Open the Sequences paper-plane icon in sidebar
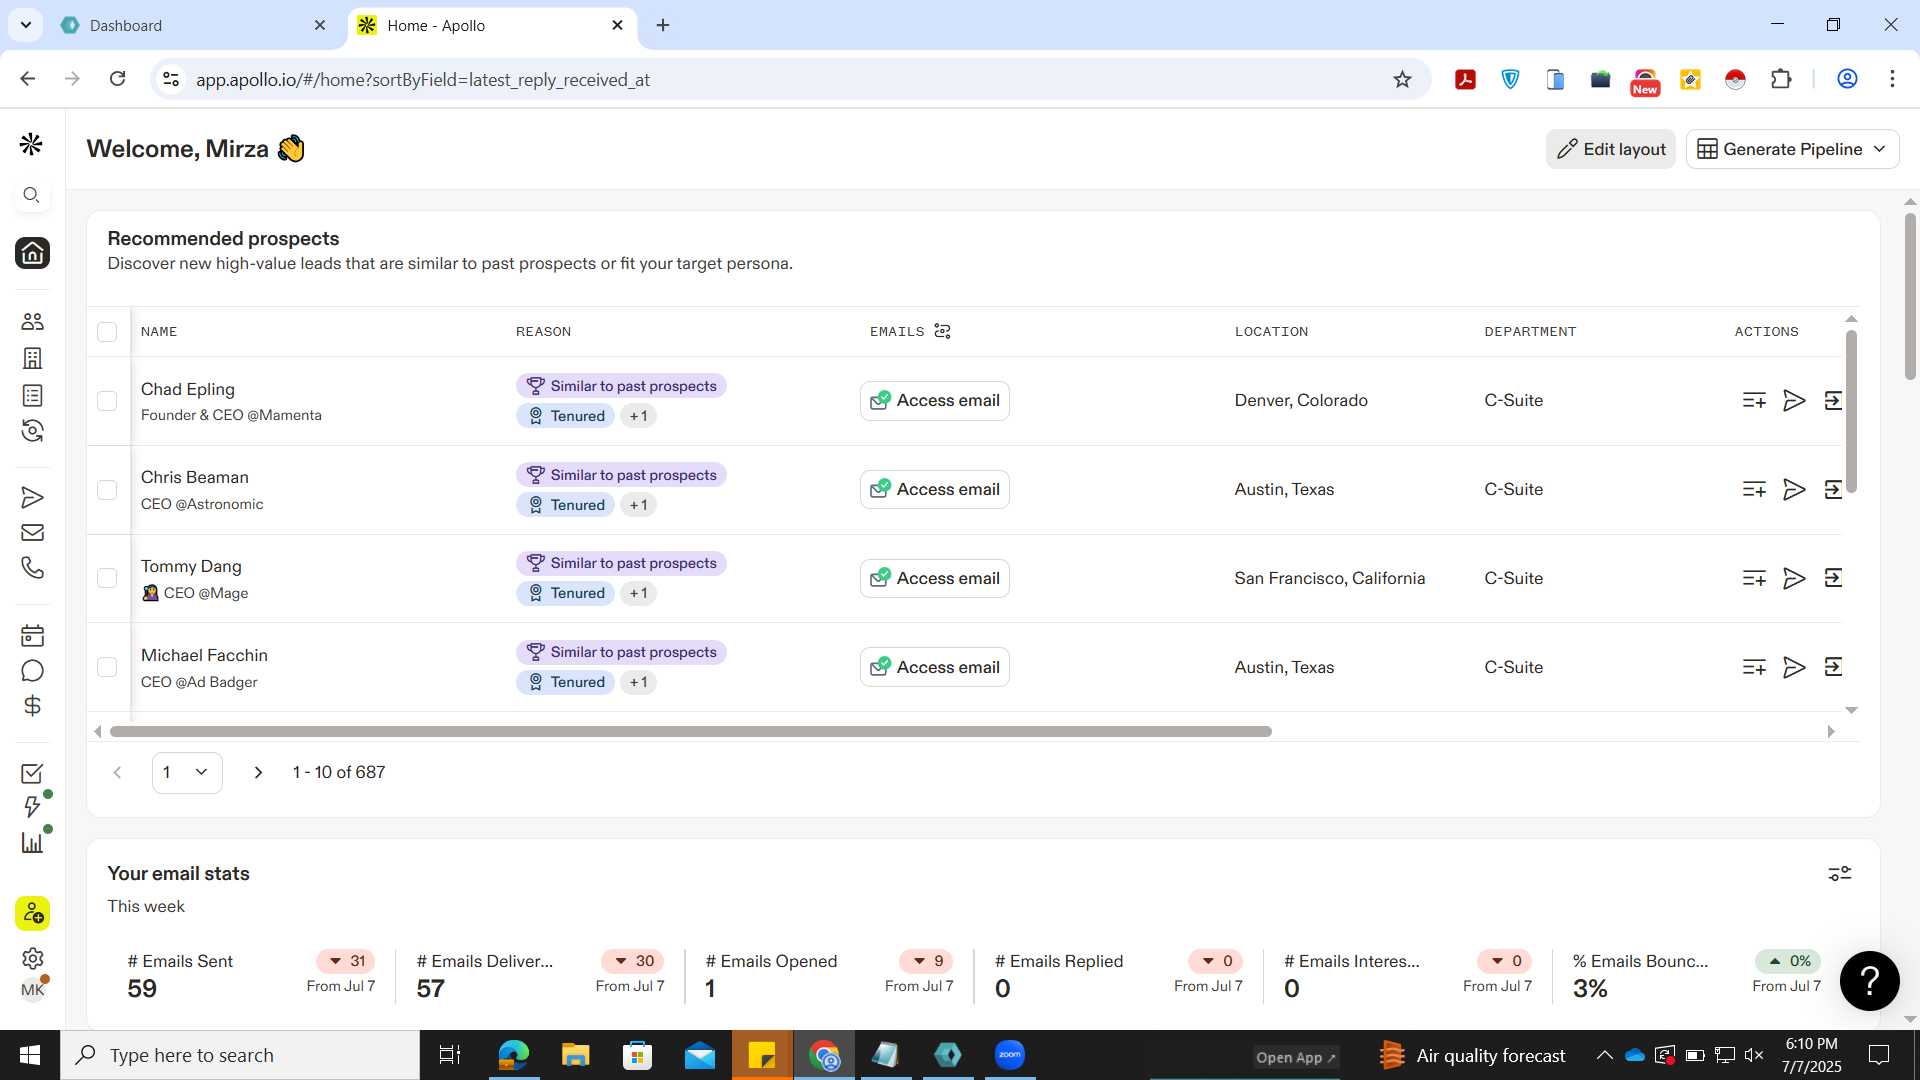This screenshot has height=1080, width=1920. (32, 497)
